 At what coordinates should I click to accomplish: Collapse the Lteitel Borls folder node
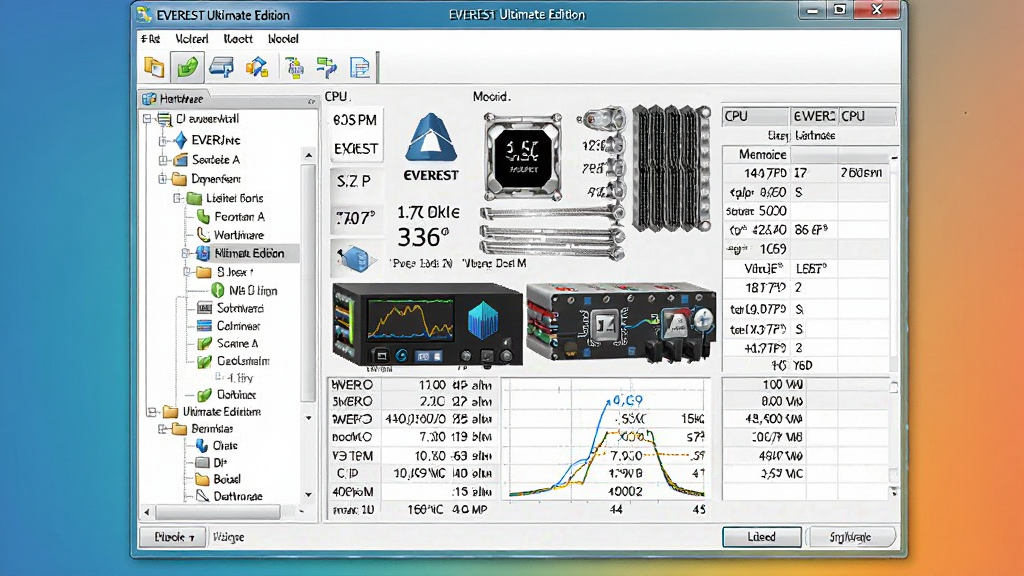[x=178, y=198]
